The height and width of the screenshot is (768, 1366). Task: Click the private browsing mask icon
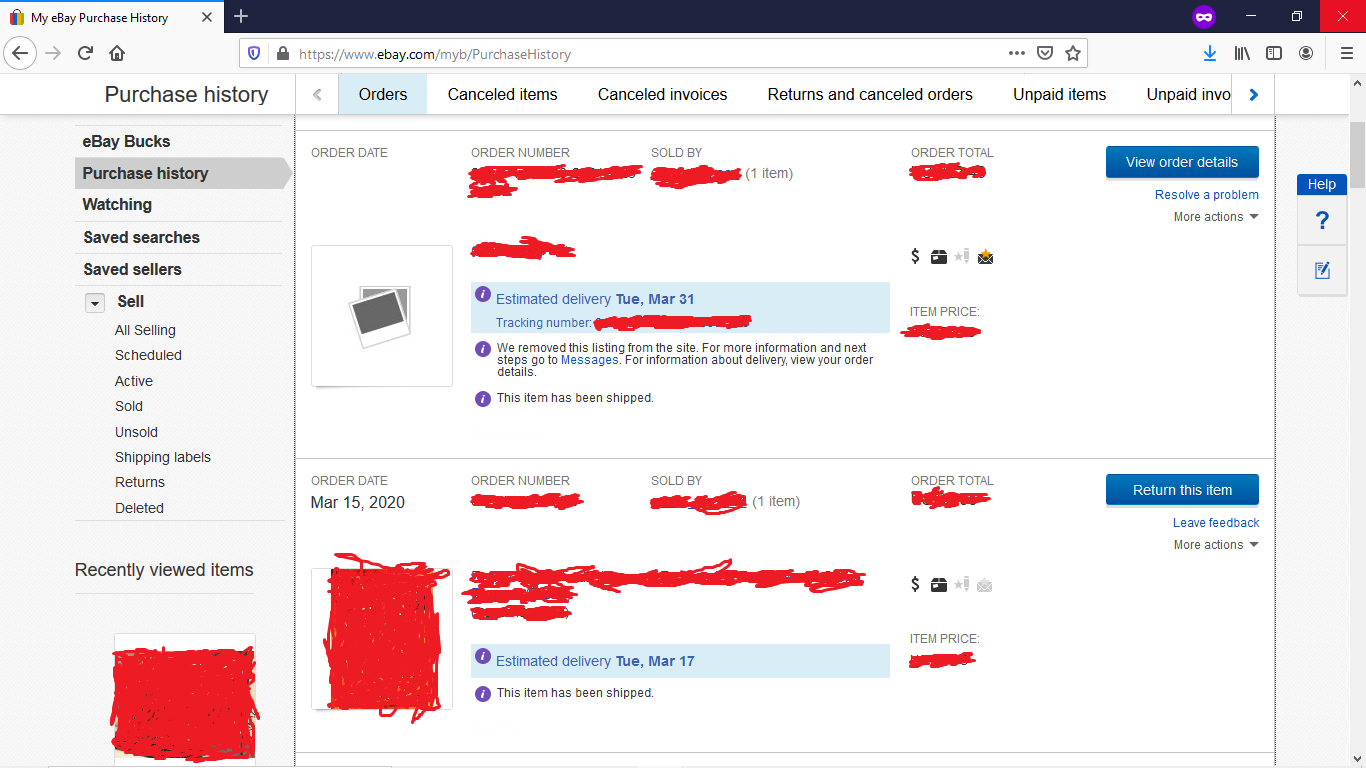click(x=1204, y=17)
